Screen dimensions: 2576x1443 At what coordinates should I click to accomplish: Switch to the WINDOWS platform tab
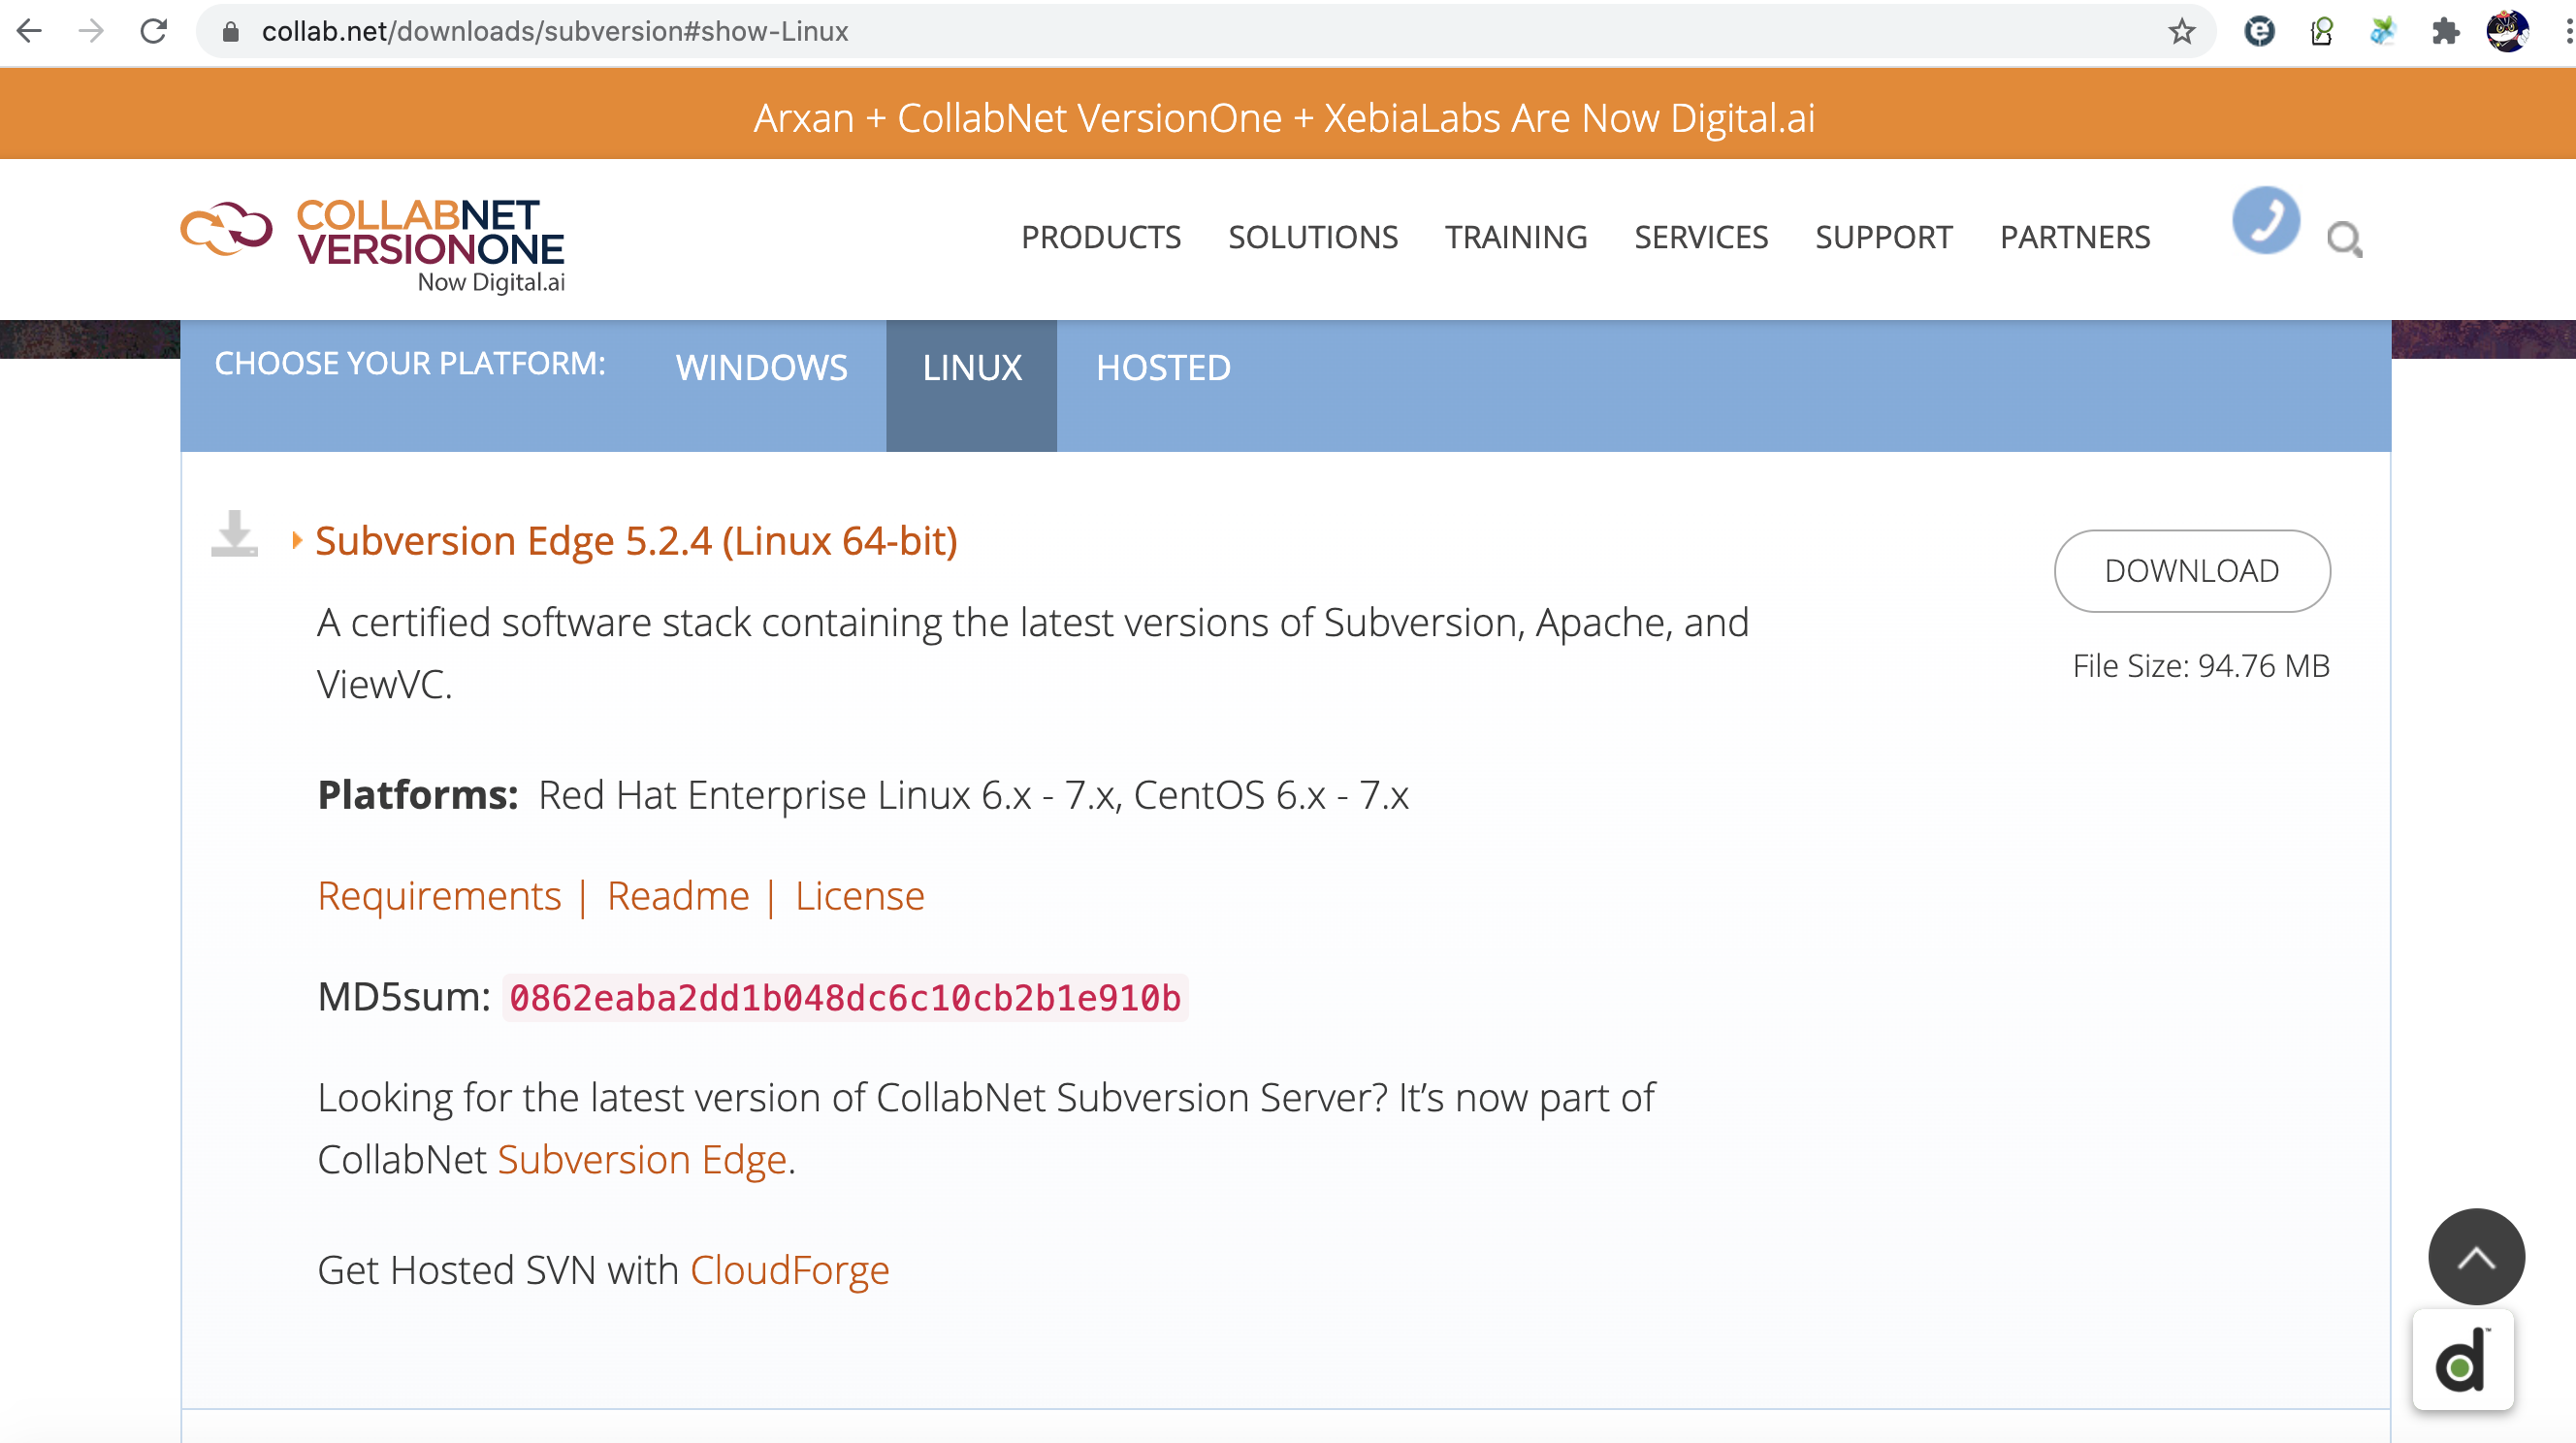[761, 368]
